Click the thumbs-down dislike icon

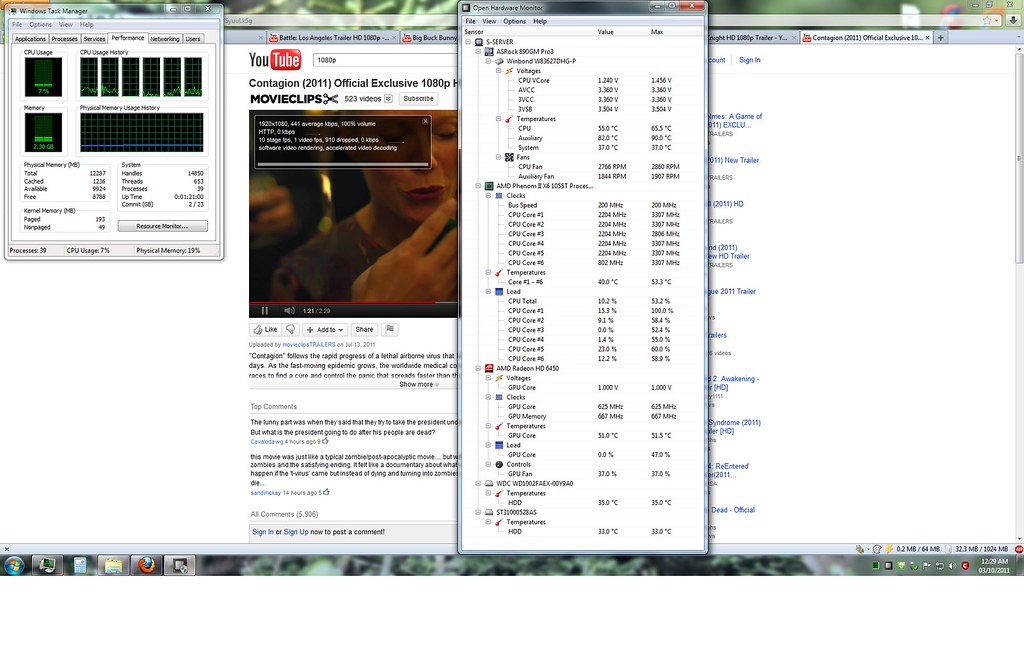click(x=291, y=330)
